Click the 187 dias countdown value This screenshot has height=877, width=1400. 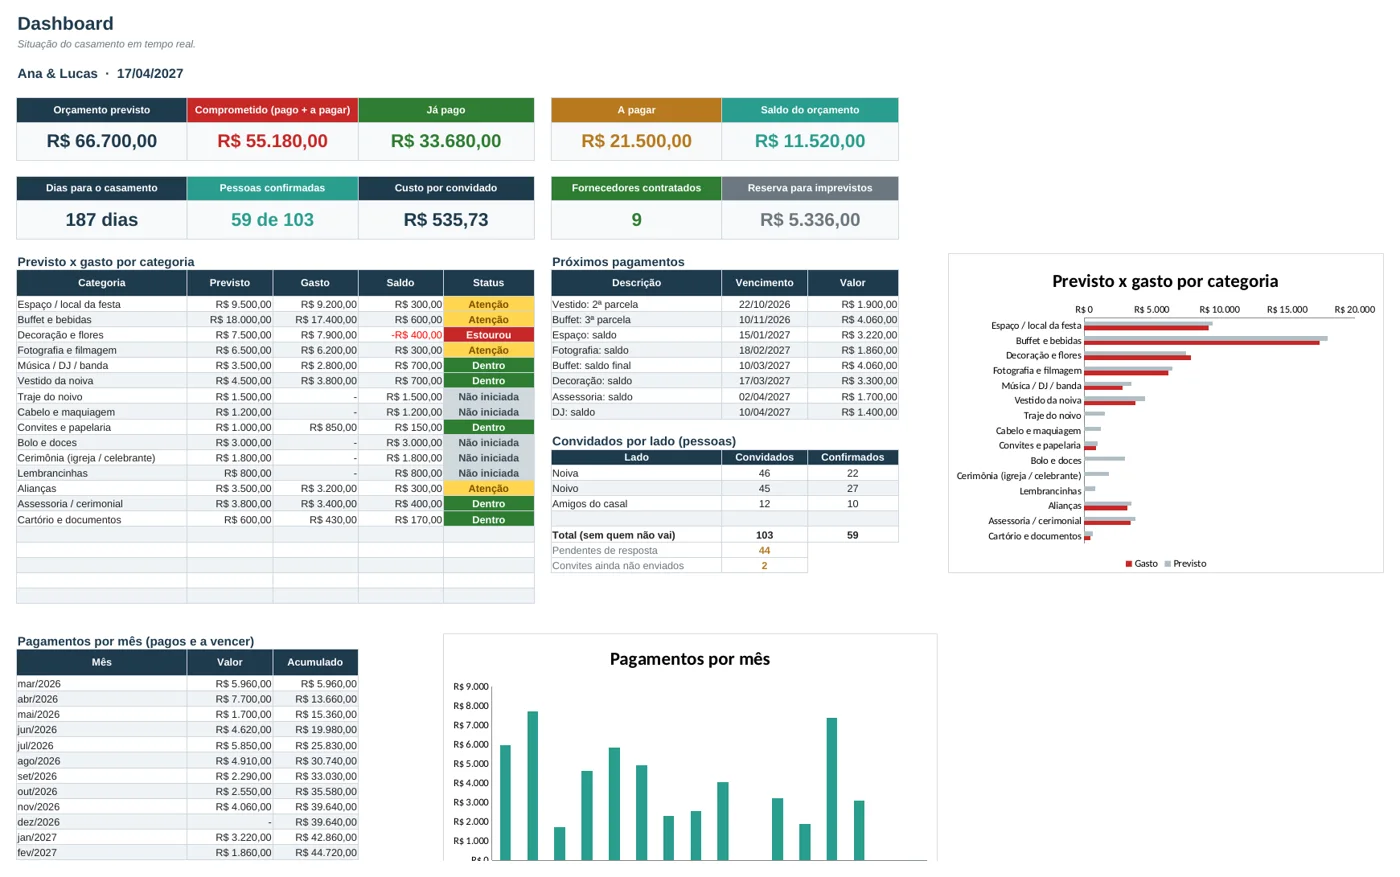tap(102, 220)
